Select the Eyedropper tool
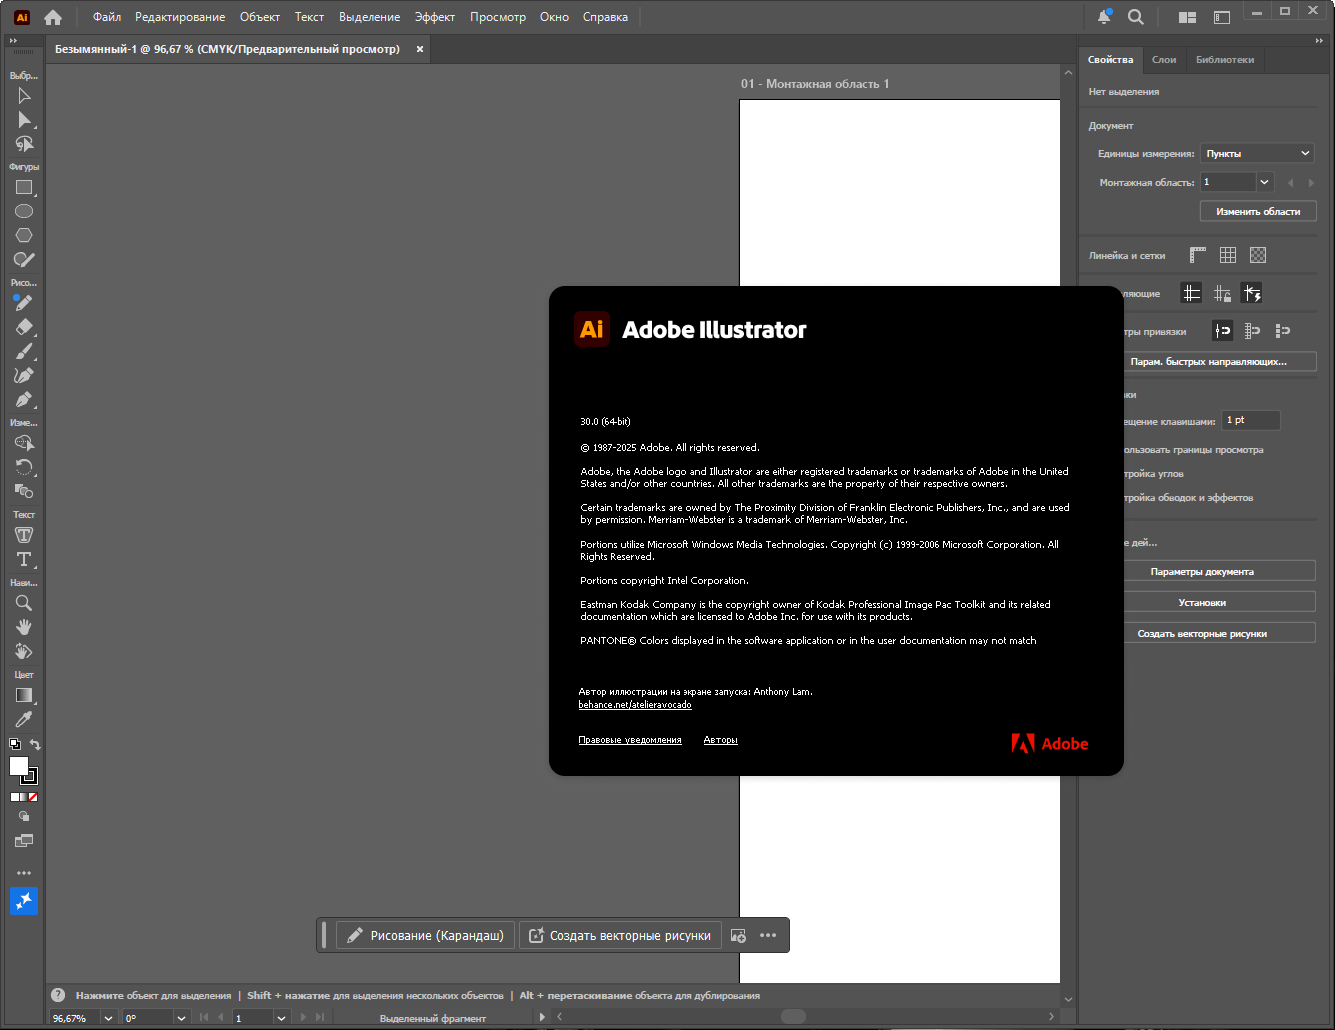This screenshot has height=1030, width=1335. (24, 719)
